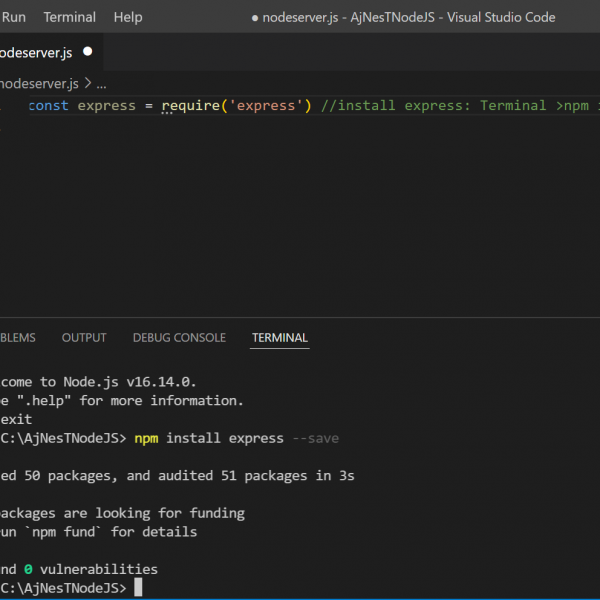This screenshot has height=600, width=600.
Task: Click the empty editor area below code
Action: coord(300,220)
